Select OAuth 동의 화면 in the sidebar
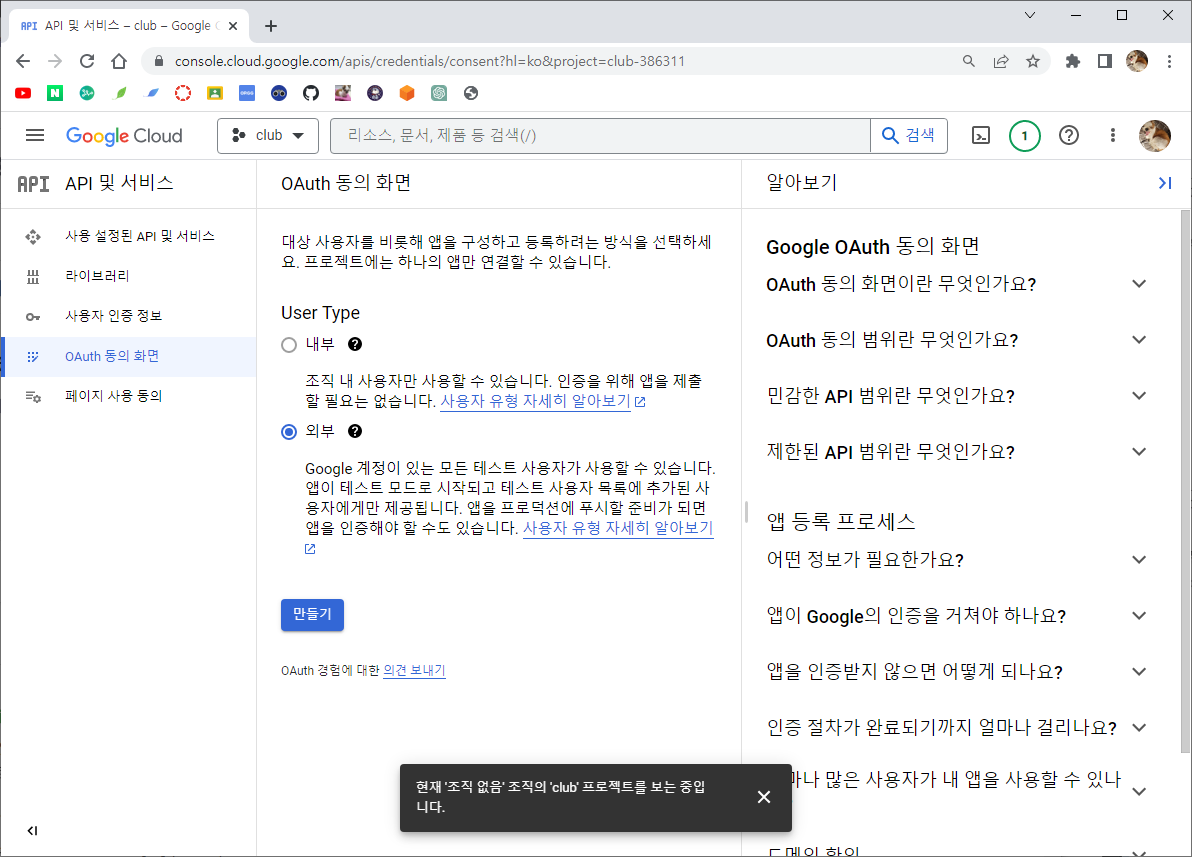The height and width of the screenshot is (857, 1192). [x=129, y=357]
